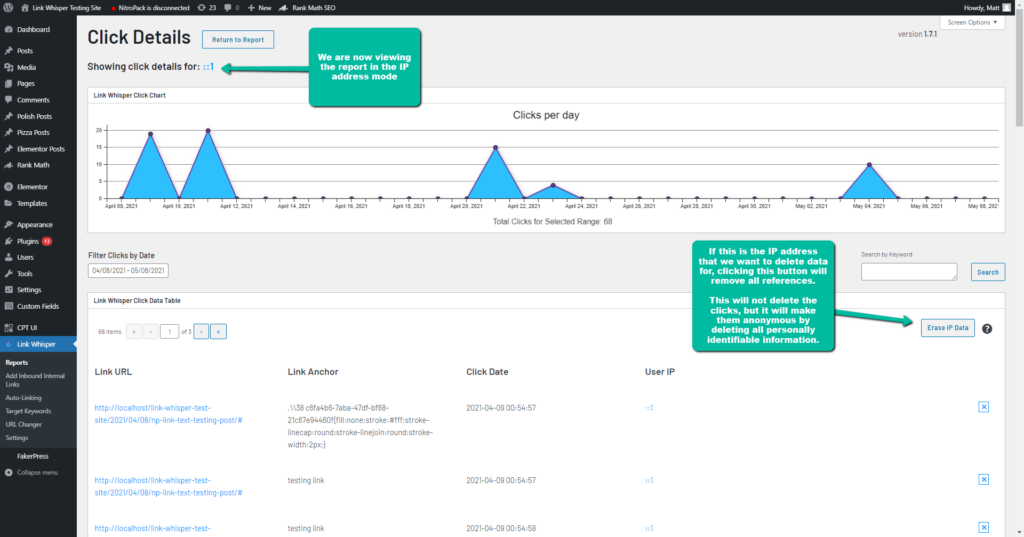
Task: Open the first row link URL
Action: tap(168, 414)
